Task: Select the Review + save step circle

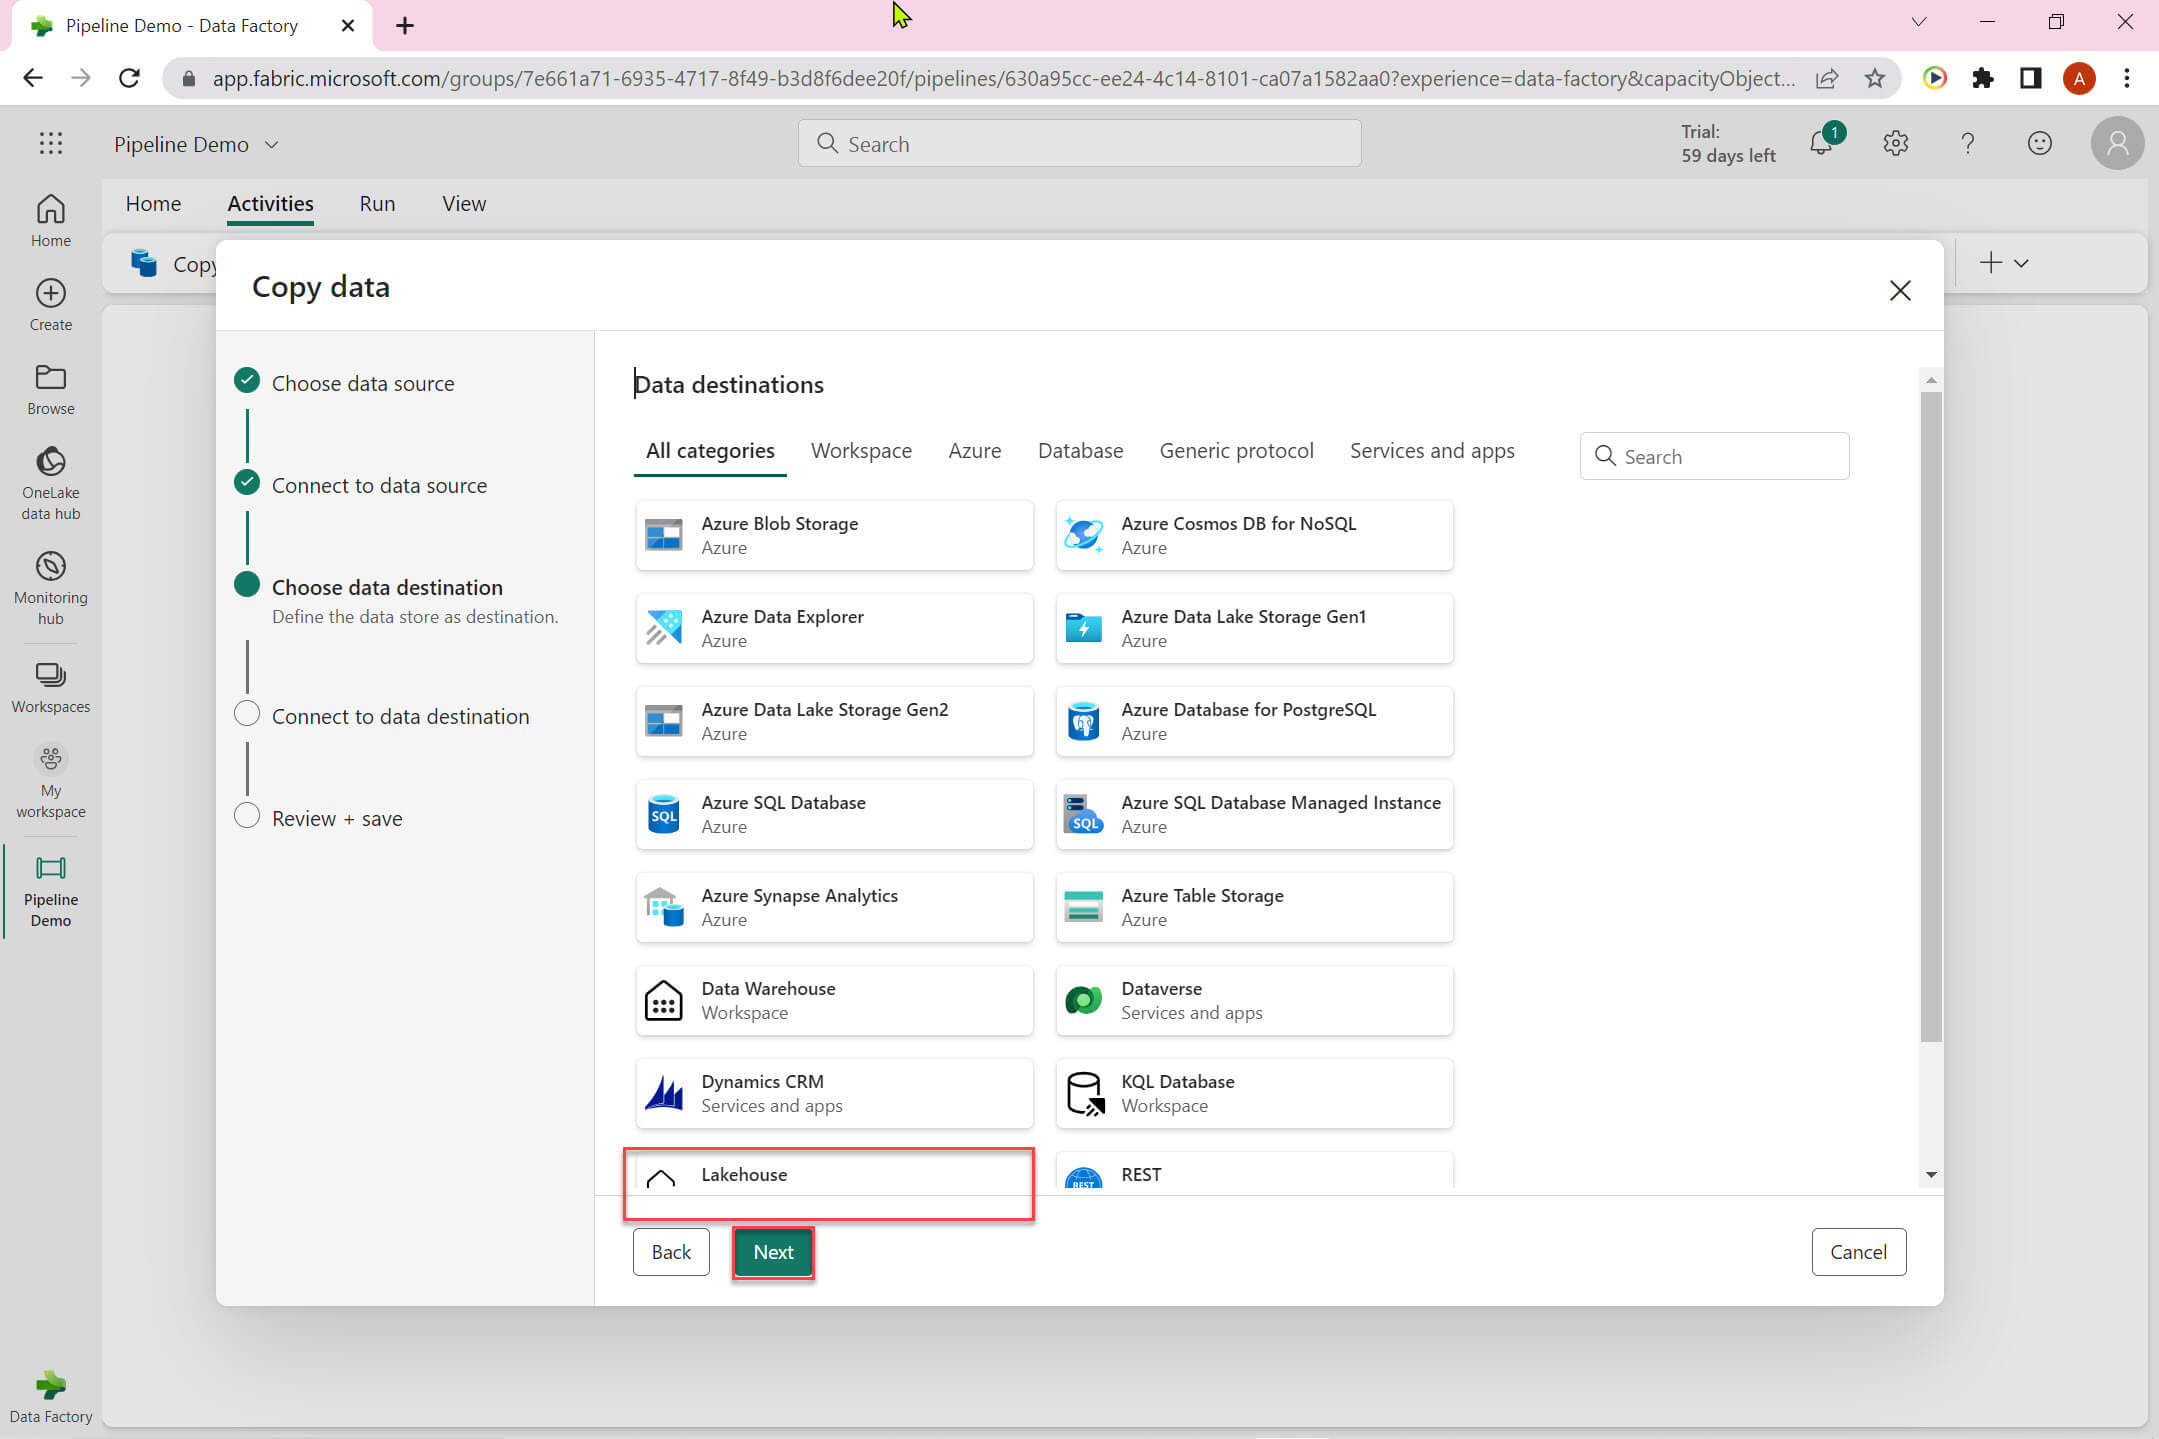Action: coord(247,816)
